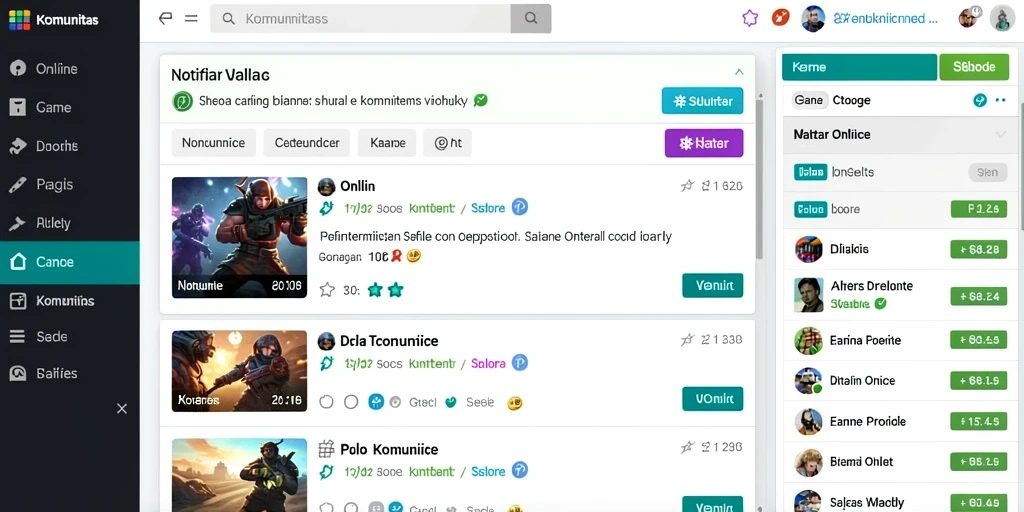Click the Balfies sidebar icon

[x=18, y=373]
